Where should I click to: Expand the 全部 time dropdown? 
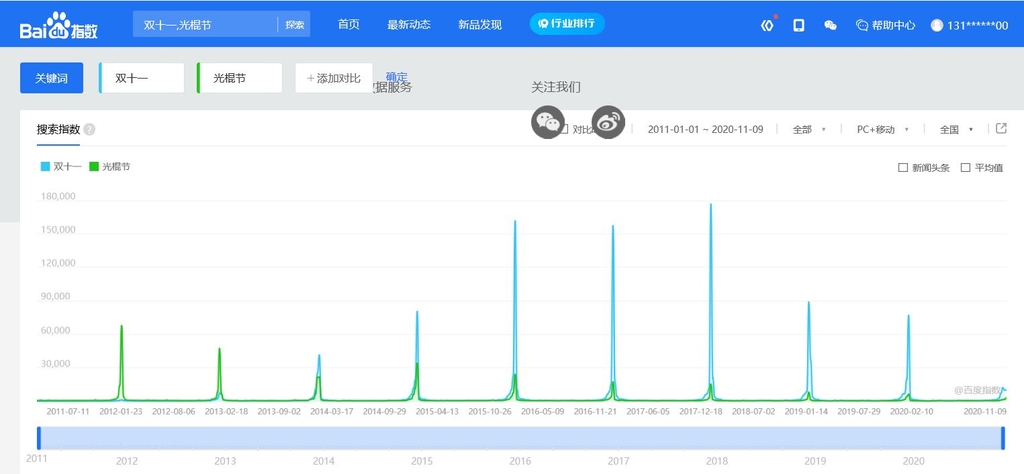pyautogui.click(x=809, y=129)
